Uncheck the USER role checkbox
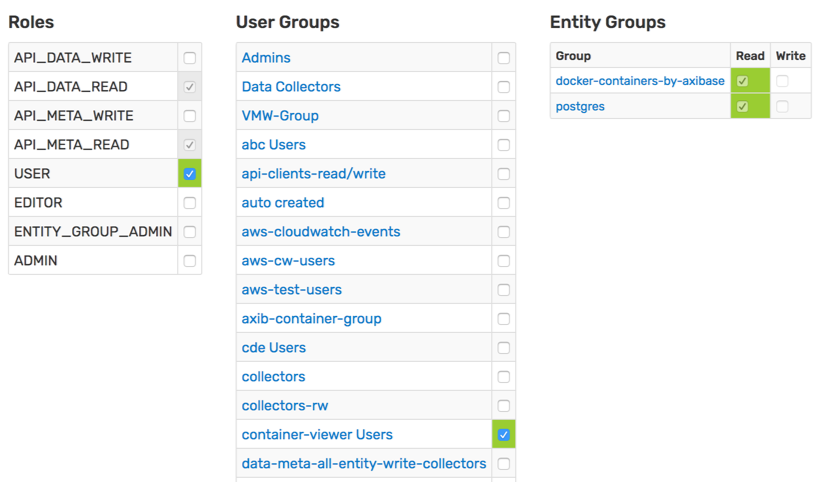 pyautogui.click(x=190, y=174)
